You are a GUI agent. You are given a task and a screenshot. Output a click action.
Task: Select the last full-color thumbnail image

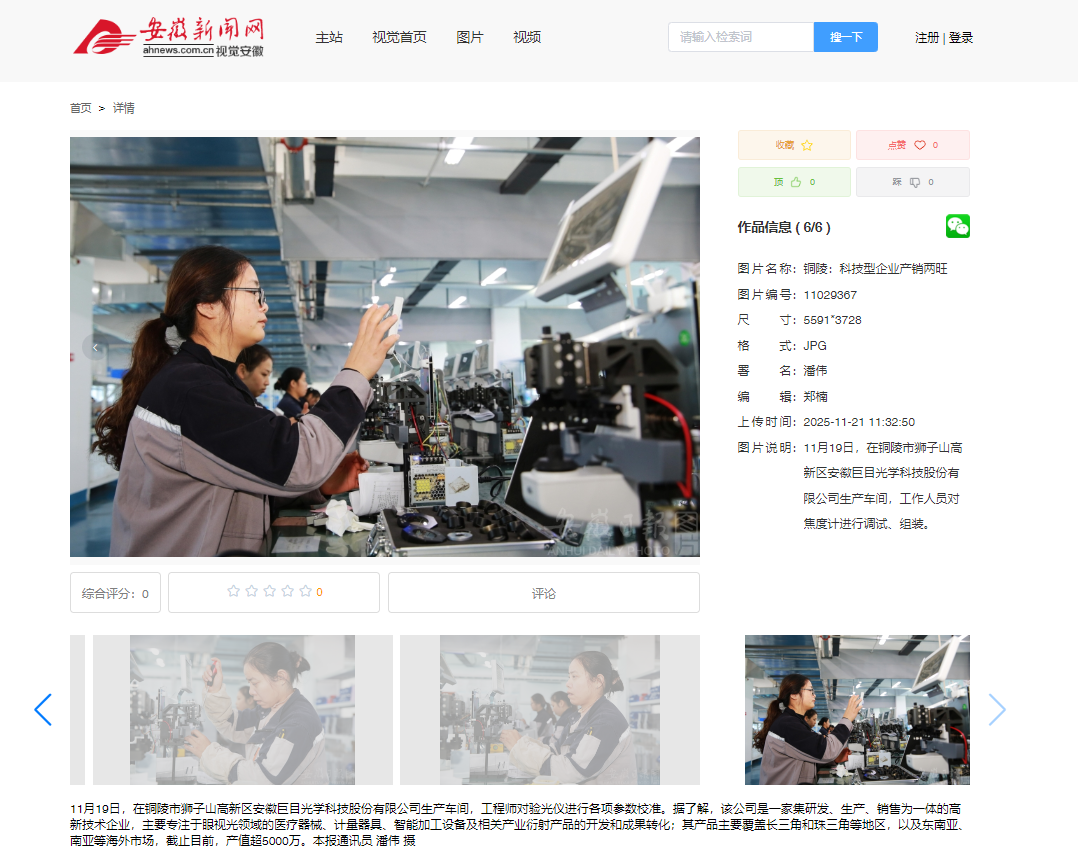[x=857, y=710]
